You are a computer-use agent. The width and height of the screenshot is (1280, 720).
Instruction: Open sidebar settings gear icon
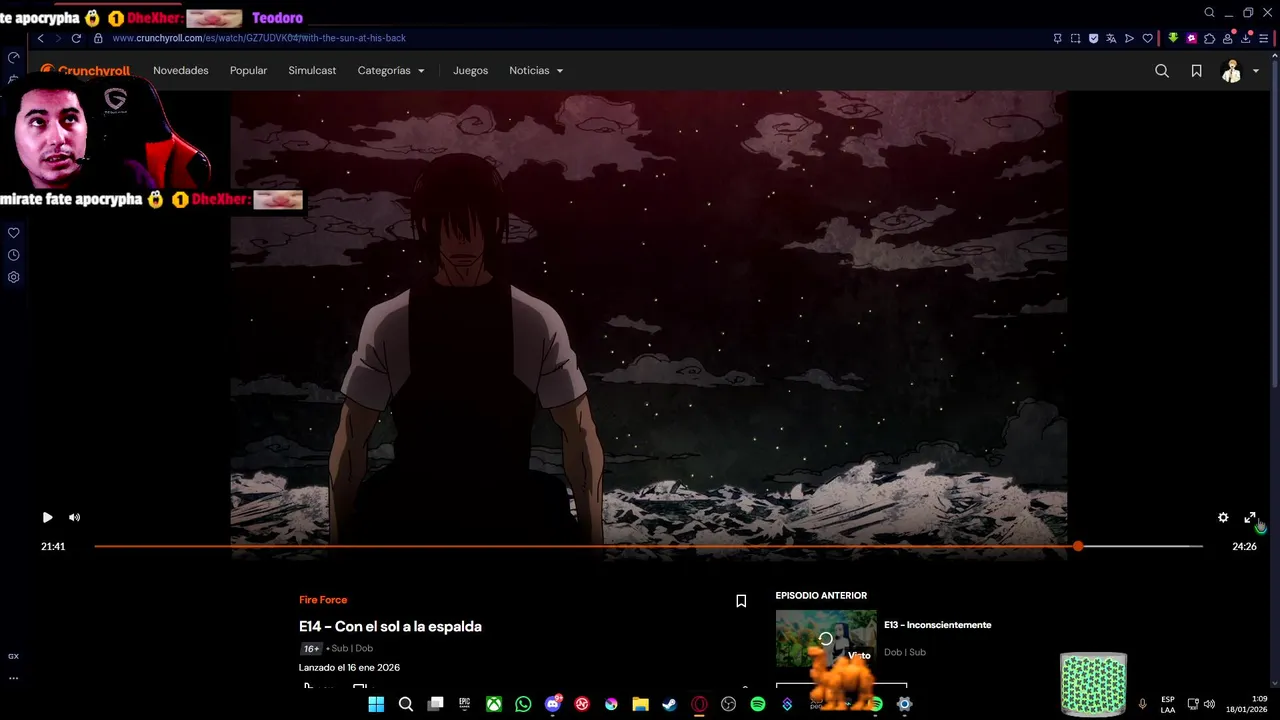click(14, 277)
